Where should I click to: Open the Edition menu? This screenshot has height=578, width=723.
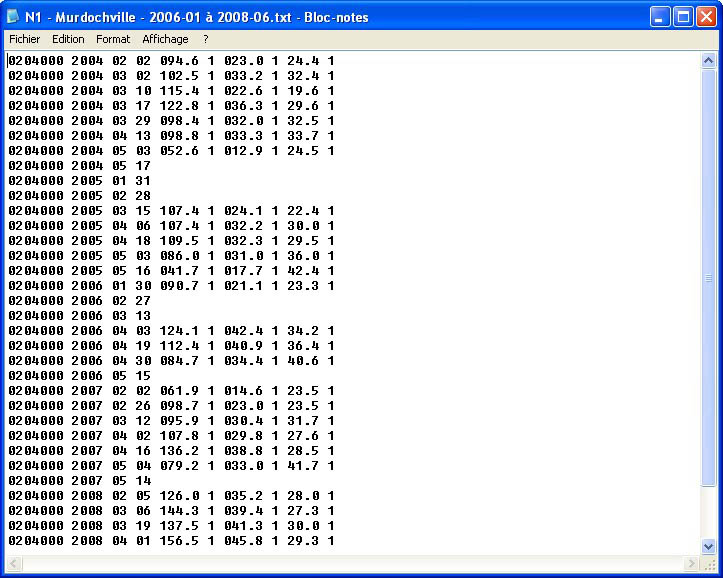68,39
